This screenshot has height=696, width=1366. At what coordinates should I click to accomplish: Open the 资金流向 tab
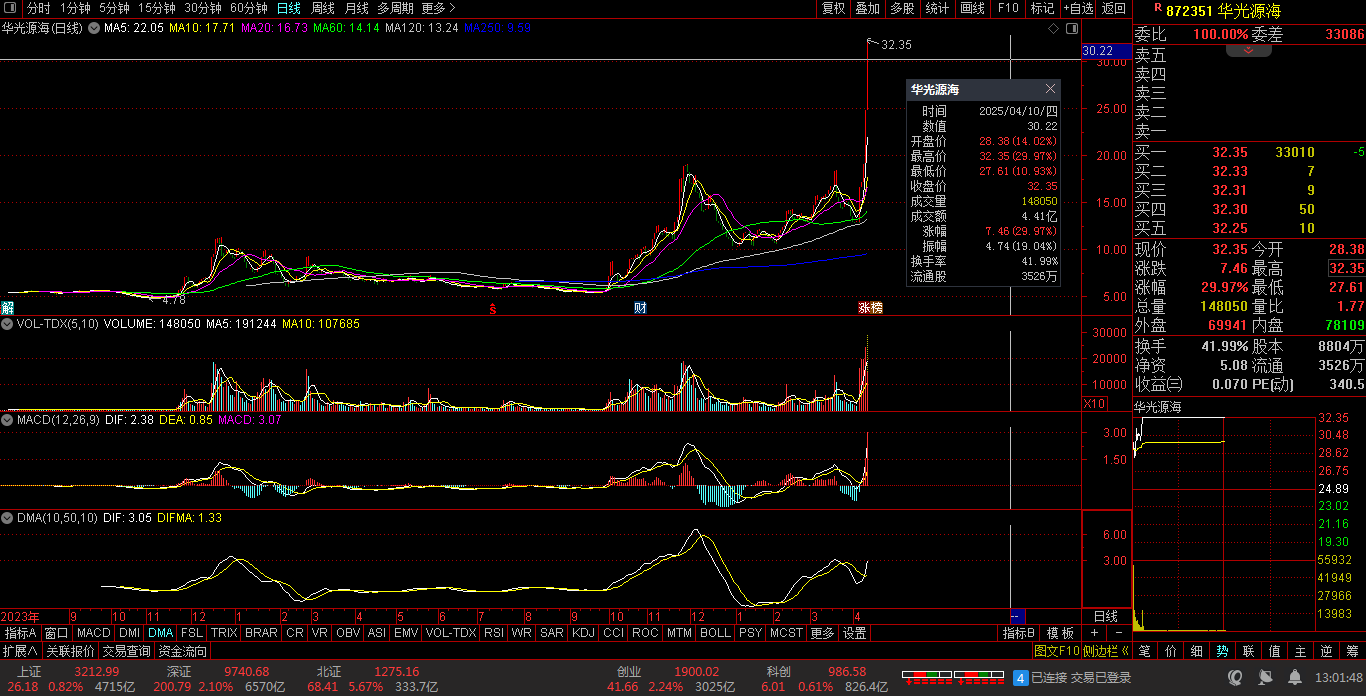tap(182, 651)
